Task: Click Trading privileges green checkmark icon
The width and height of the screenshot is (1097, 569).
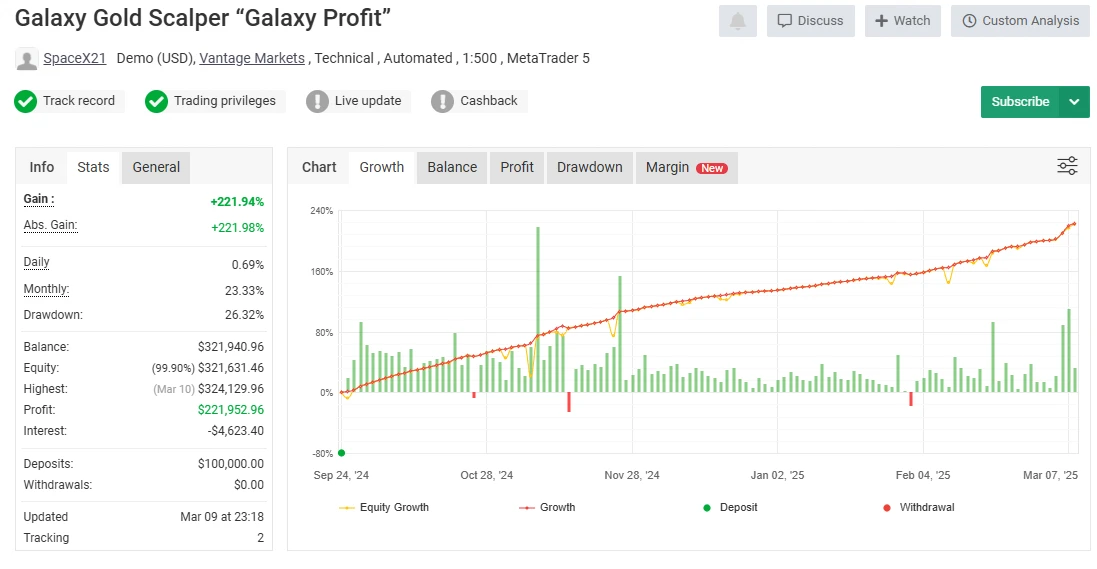Action: point(156,101)
